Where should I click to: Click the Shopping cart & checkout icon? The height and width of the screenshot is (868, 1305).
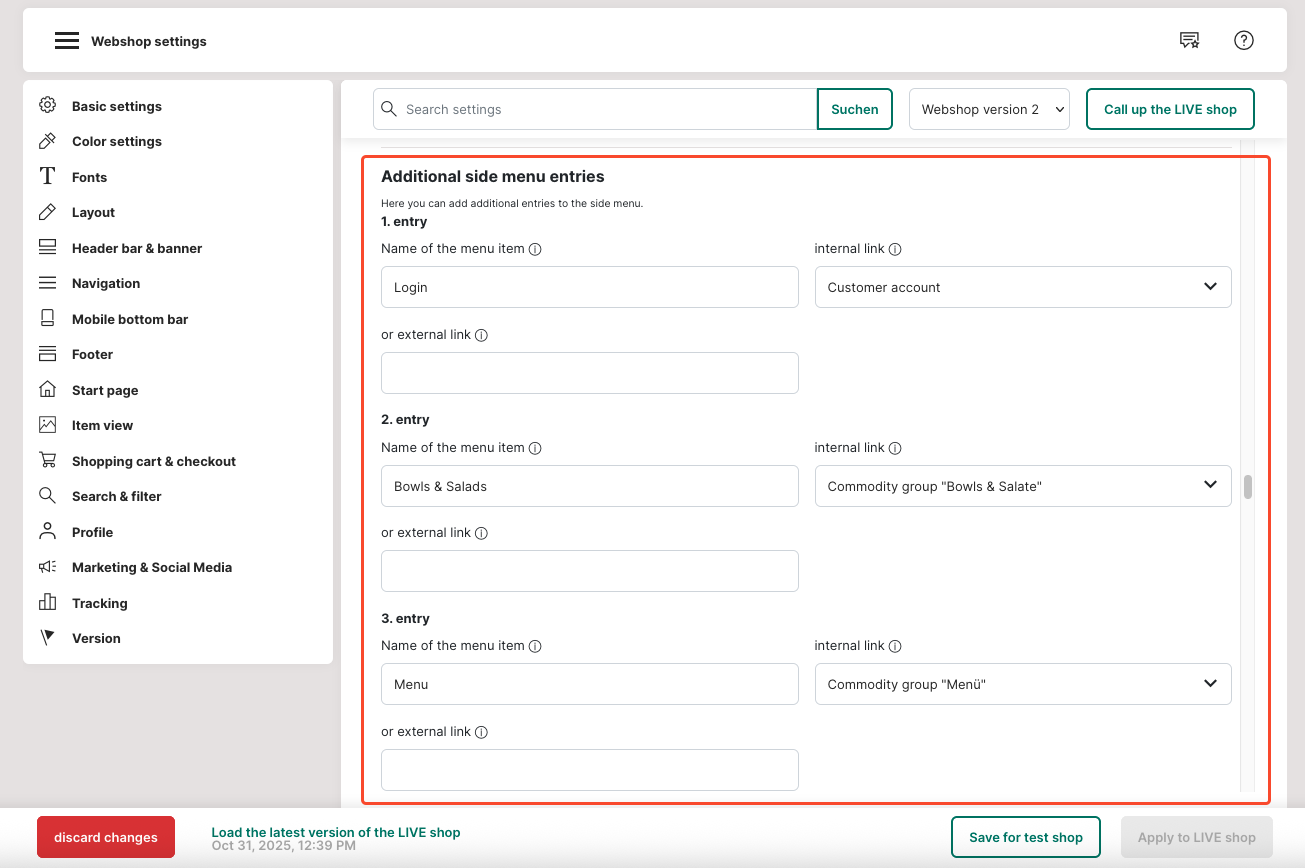click(x=47, y=461)
